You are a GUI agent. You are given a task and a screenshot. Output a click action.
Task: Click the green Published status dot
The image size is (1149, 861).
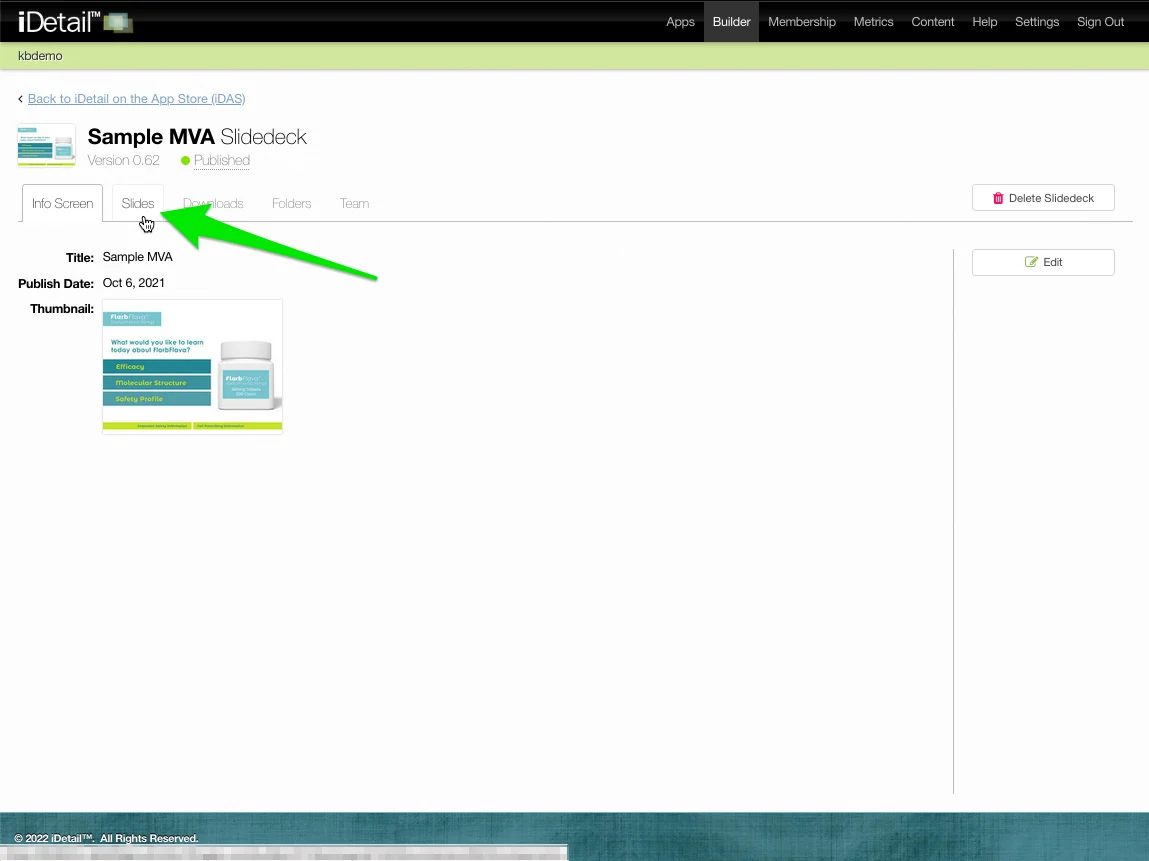tap(185, 160)
